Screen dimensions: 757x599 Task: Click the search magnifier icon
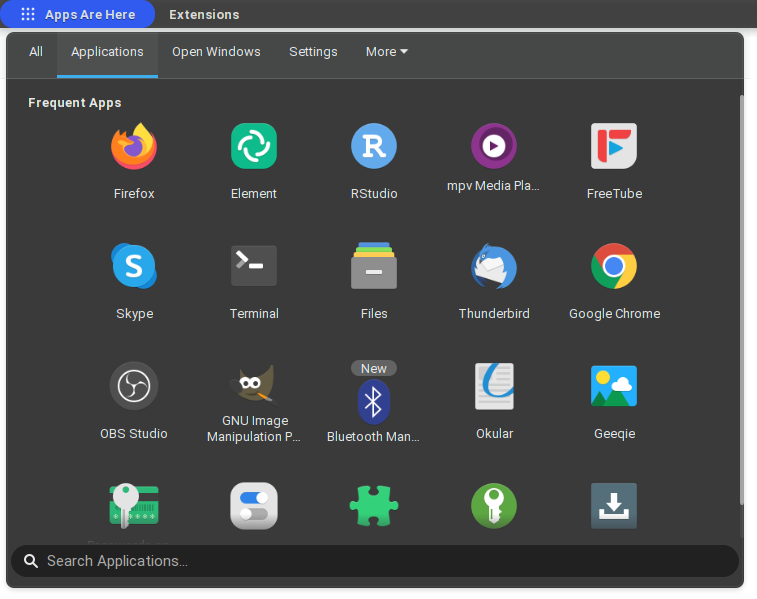click(x=31, y=561)
